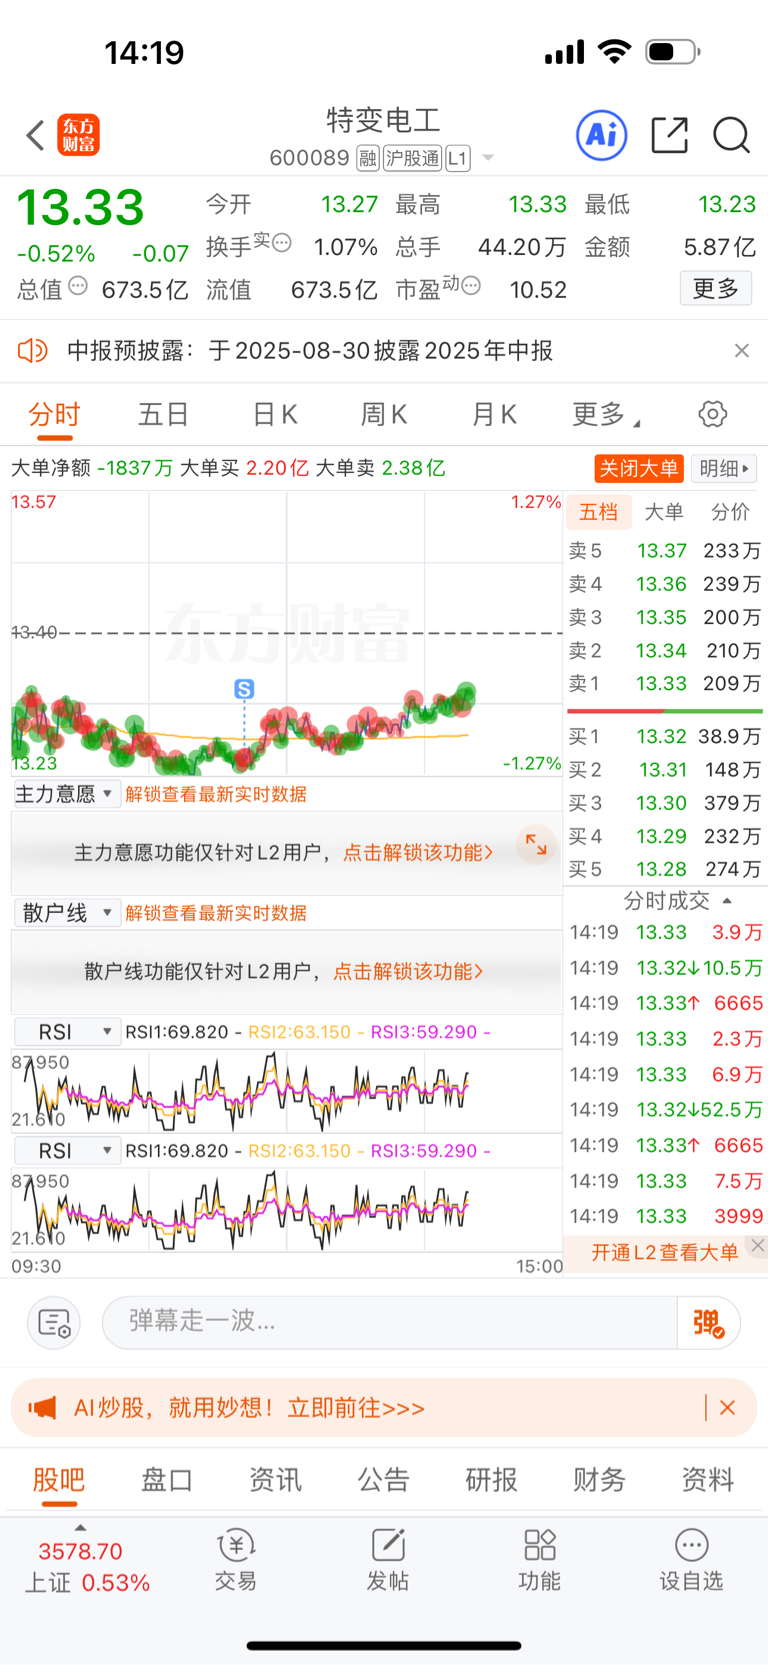Open the Ai assistant icon
Image resolution: width=768 pixels, height=1665 pixels.
(602, 135)
